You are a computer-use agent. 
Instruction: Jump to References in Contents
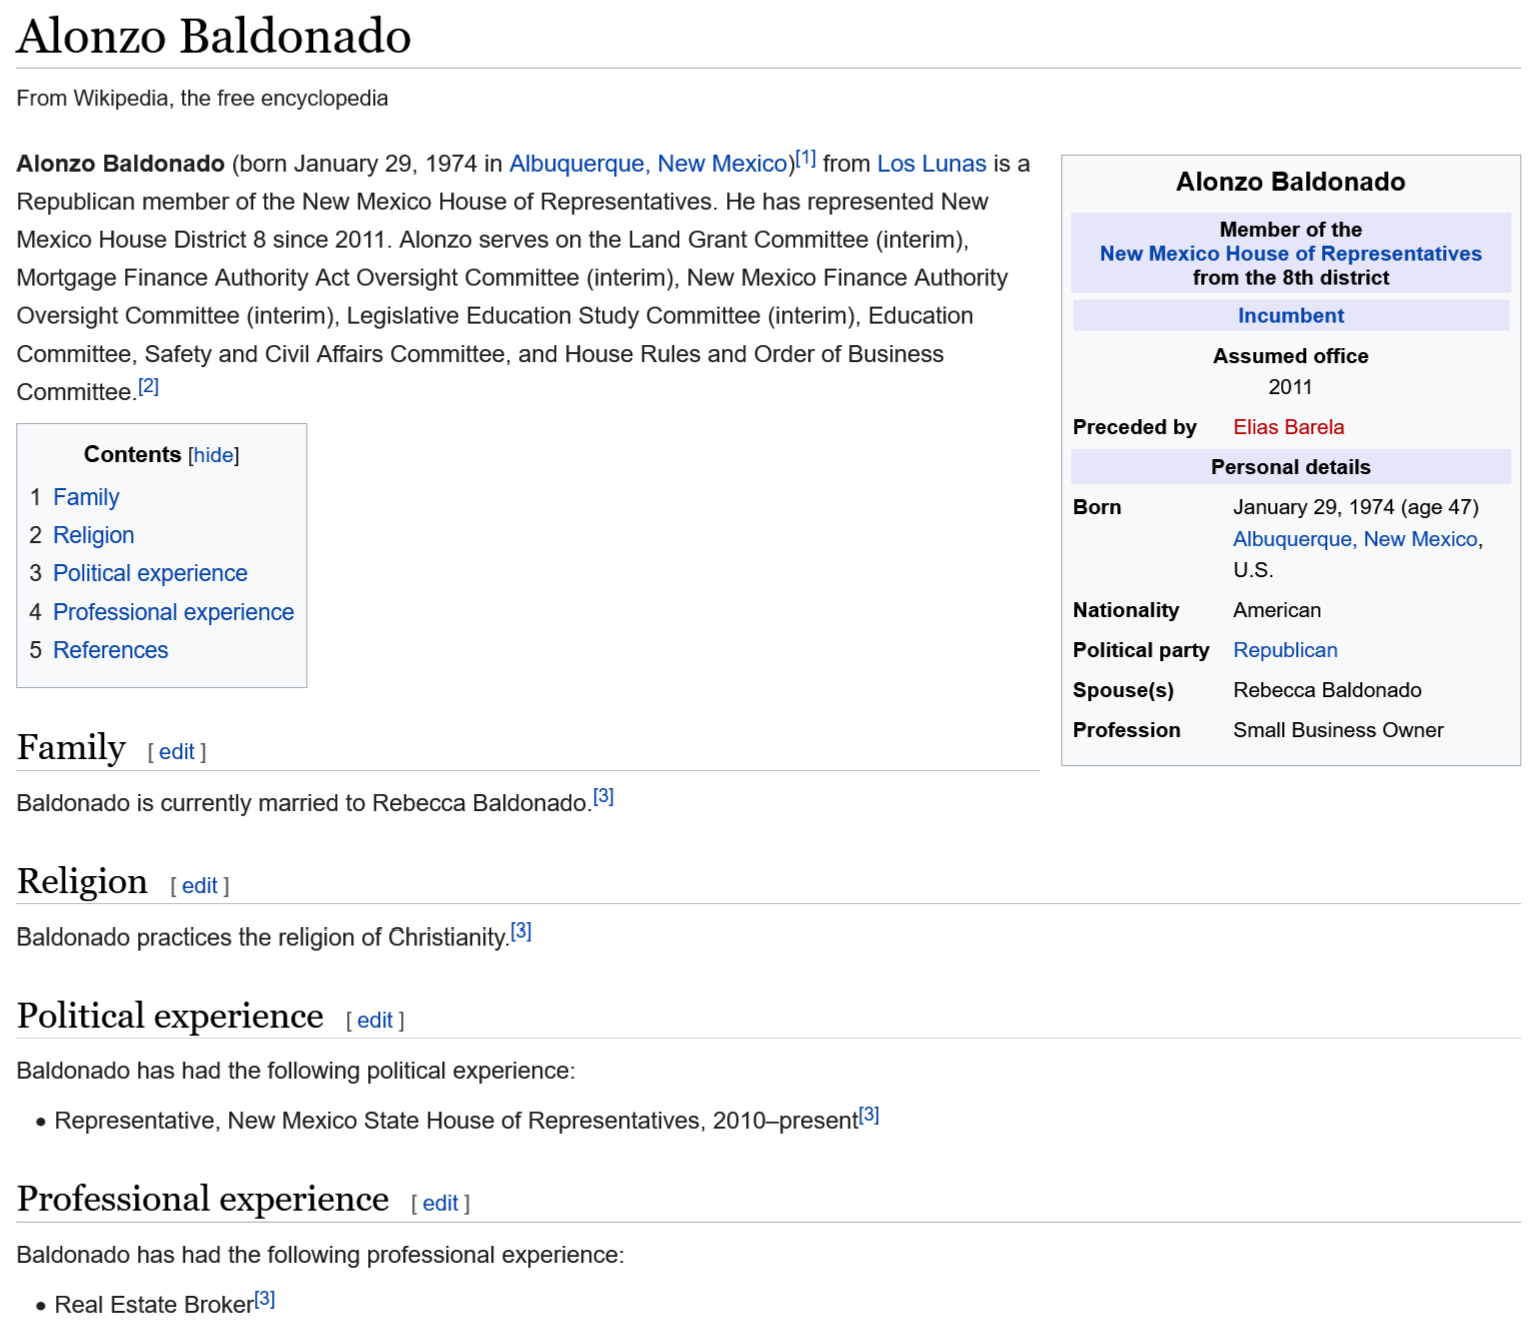[x=110, y=650]
